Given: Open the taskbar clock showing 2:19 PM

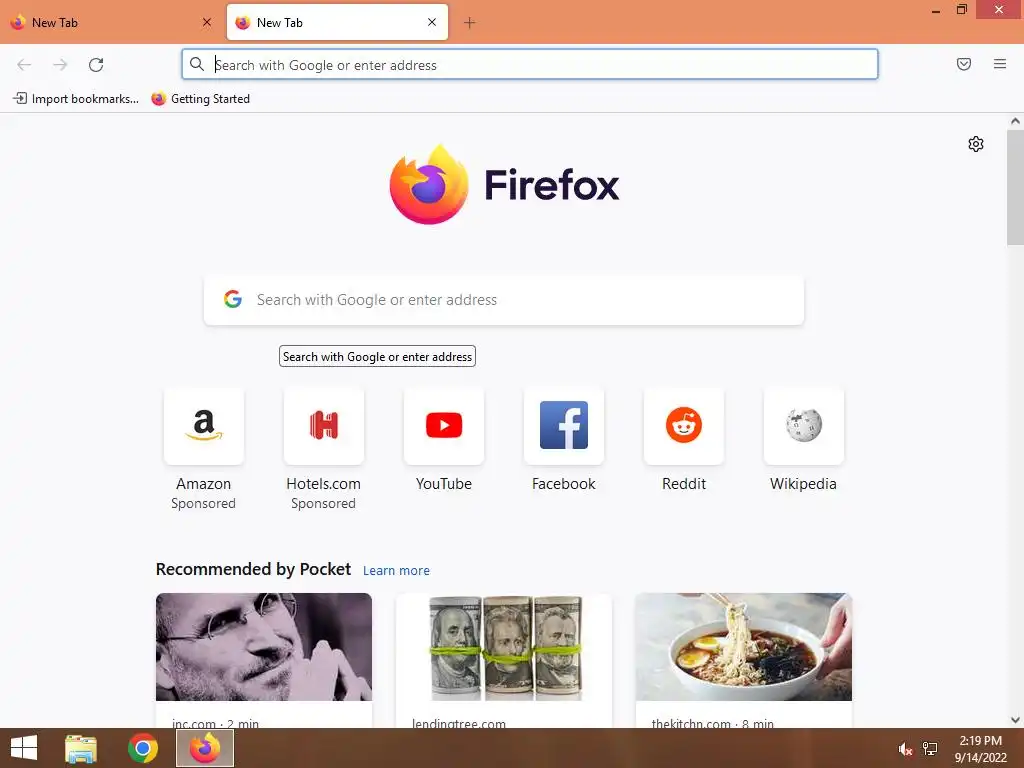Looking at the screenshot, I should 980,749.
